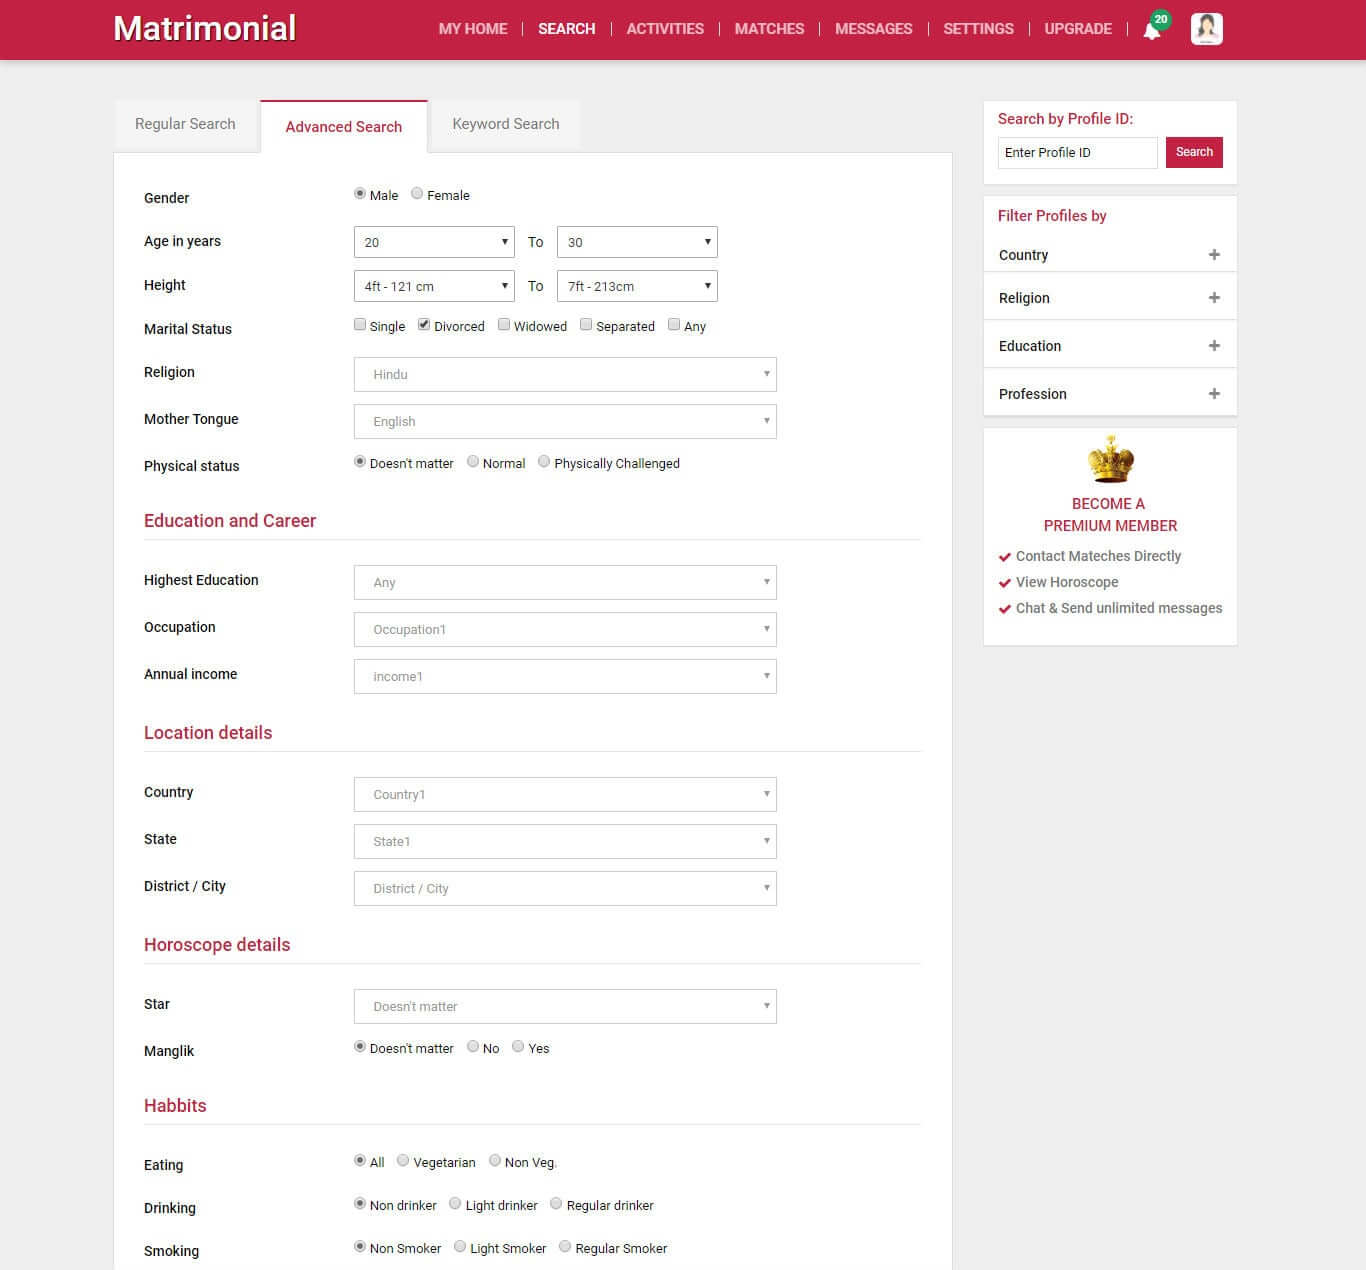
Task: Click the golden crown premium icon
Action: pyautogui.click(x=1110, y=460)
